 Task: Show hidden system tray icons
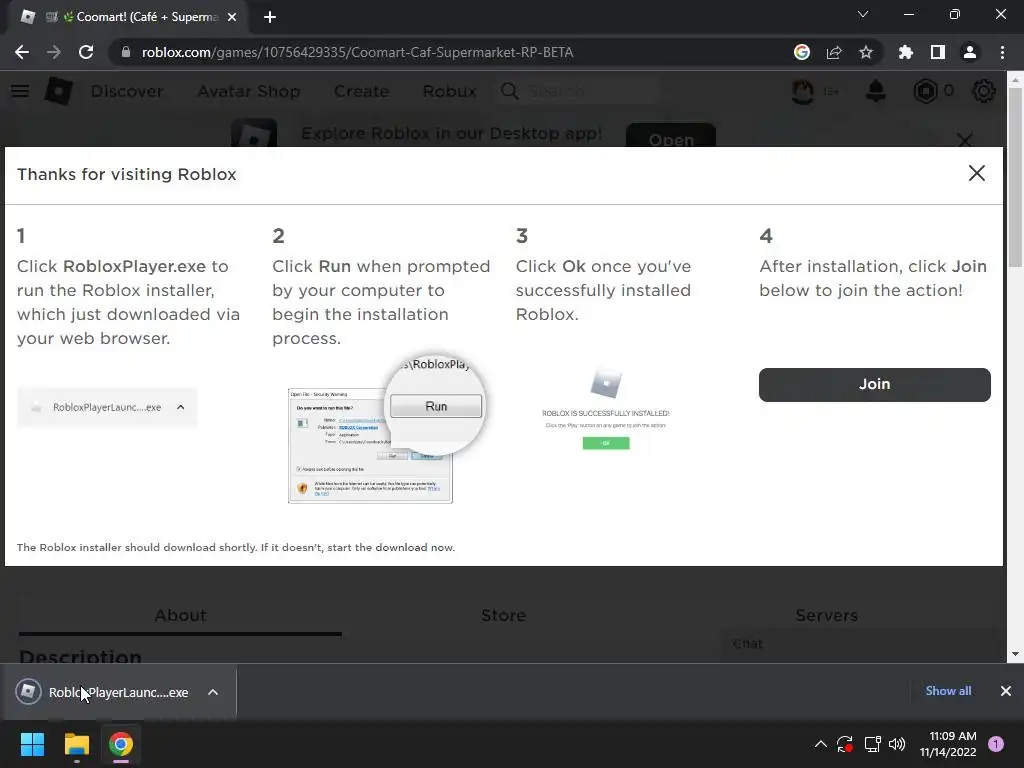pos(820,744)
